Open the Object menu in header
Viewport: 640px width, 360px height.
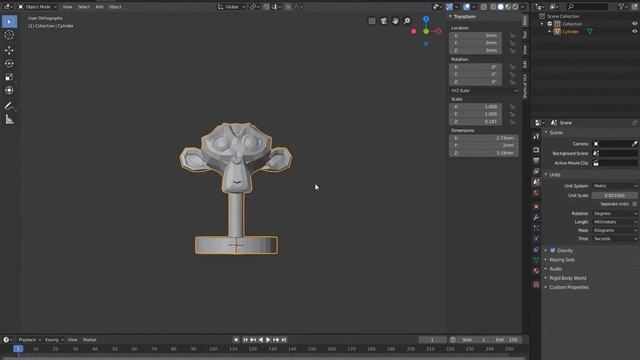115,7
